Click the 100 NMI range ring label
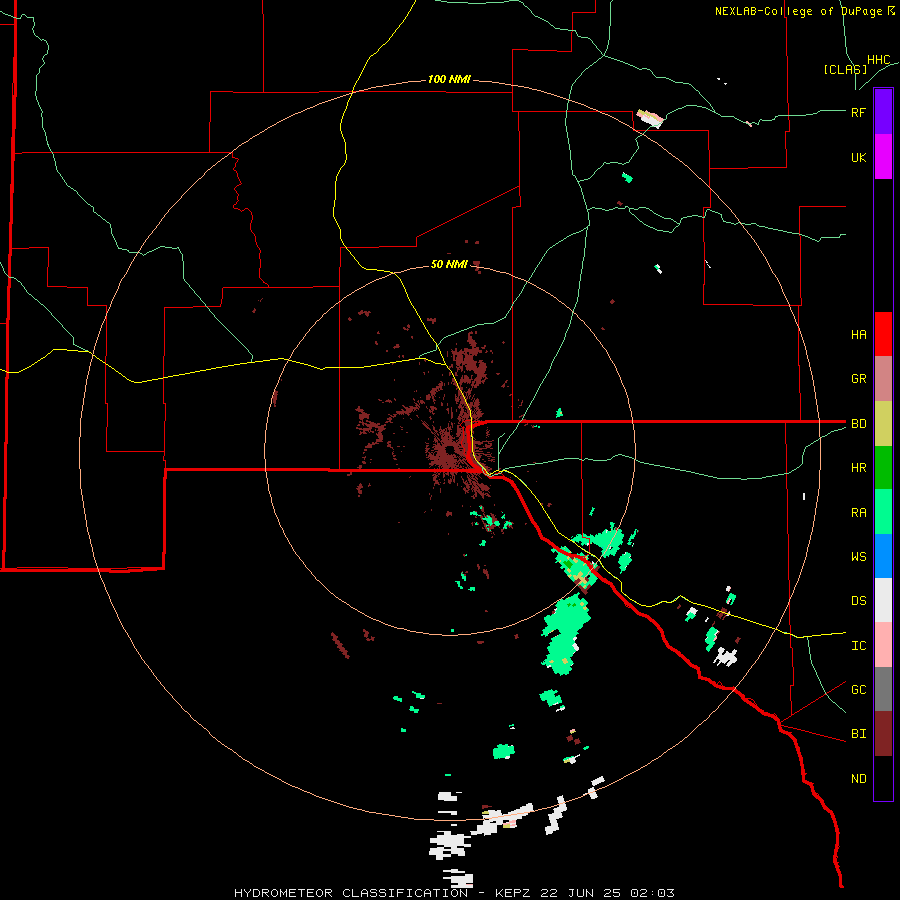Viewport: 900px width, 900px height. [449, 79]
